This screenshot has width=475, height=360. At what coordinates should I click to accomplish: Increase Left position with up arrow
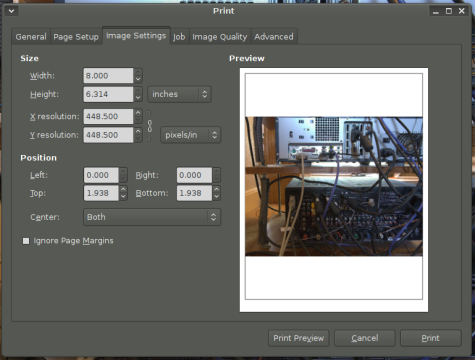pyautogui.click(x=123, y=171)
